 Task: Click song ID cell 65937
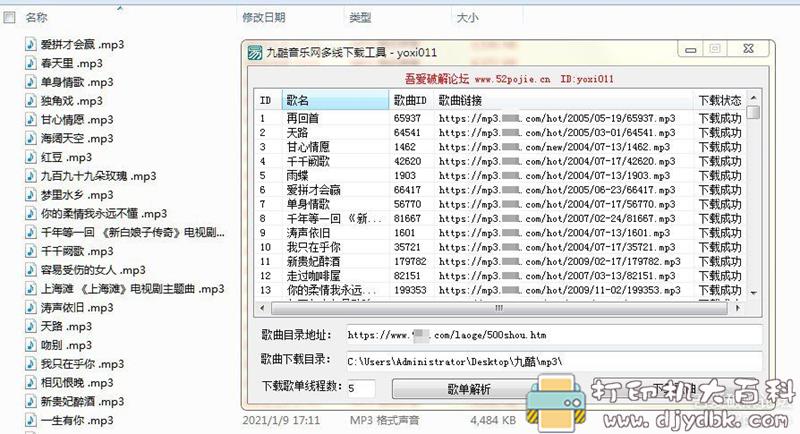(407, 118)
